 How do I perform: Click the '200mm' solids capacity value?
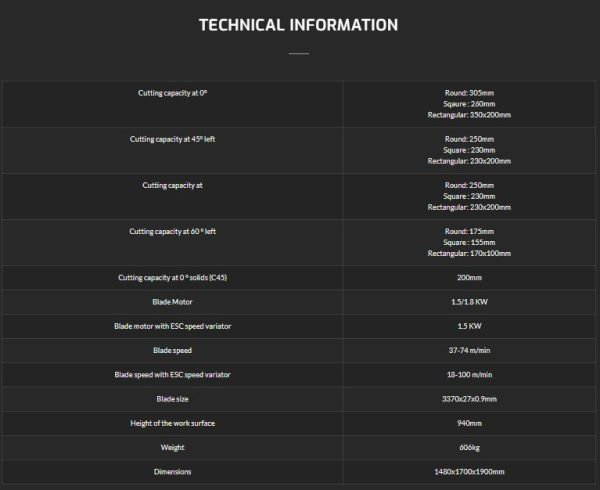click(x=469, y=278)
